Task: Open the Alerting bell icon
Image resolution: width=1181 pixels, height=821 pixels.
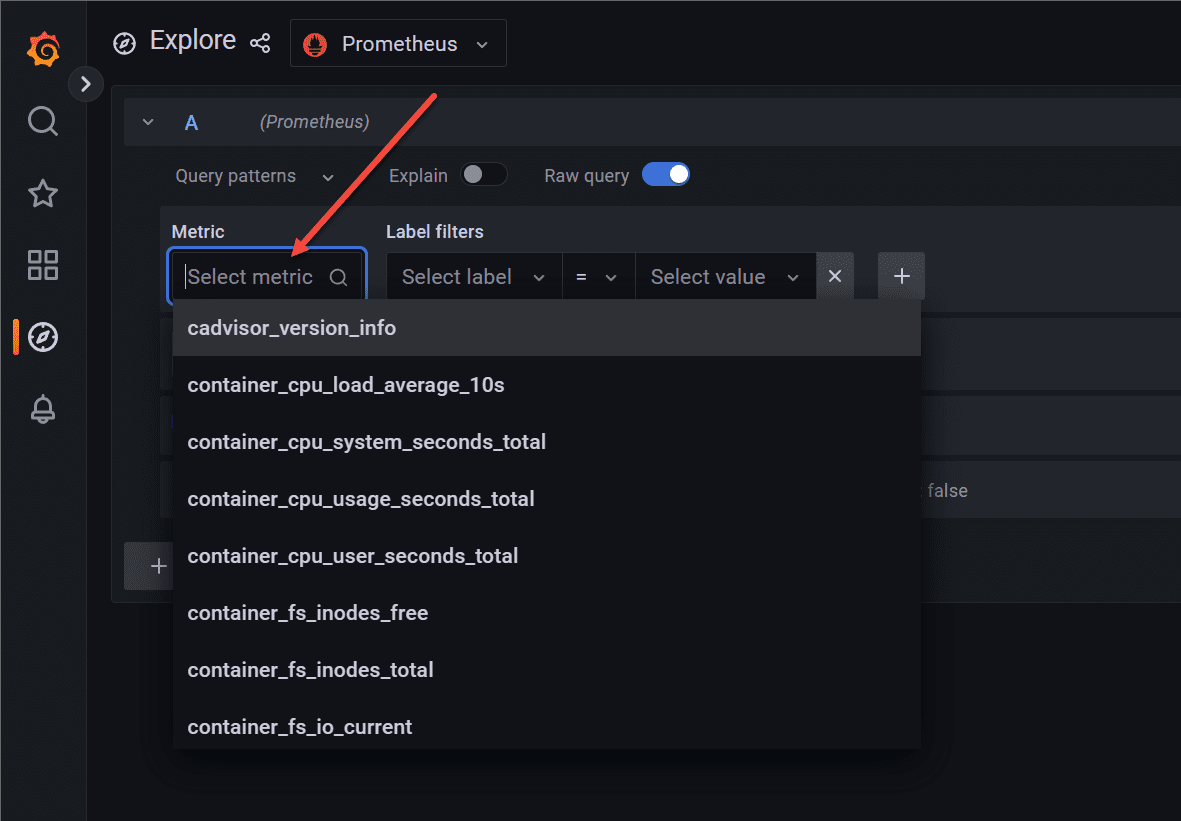Action: [43, 409]
